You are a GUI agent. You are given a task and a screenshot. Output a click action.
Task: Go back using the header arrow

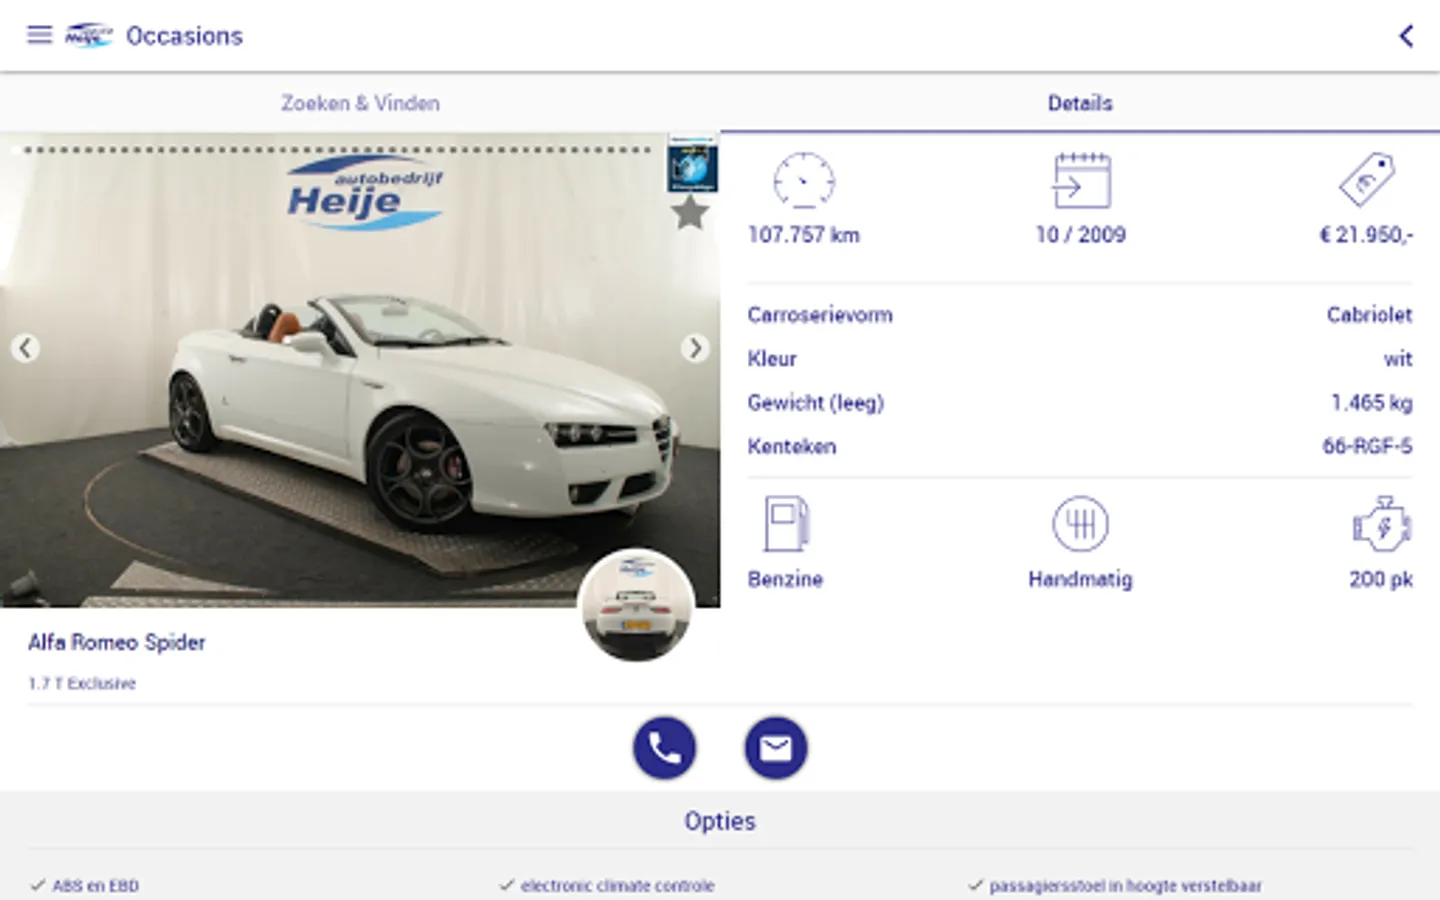(x=1406, y=36)
